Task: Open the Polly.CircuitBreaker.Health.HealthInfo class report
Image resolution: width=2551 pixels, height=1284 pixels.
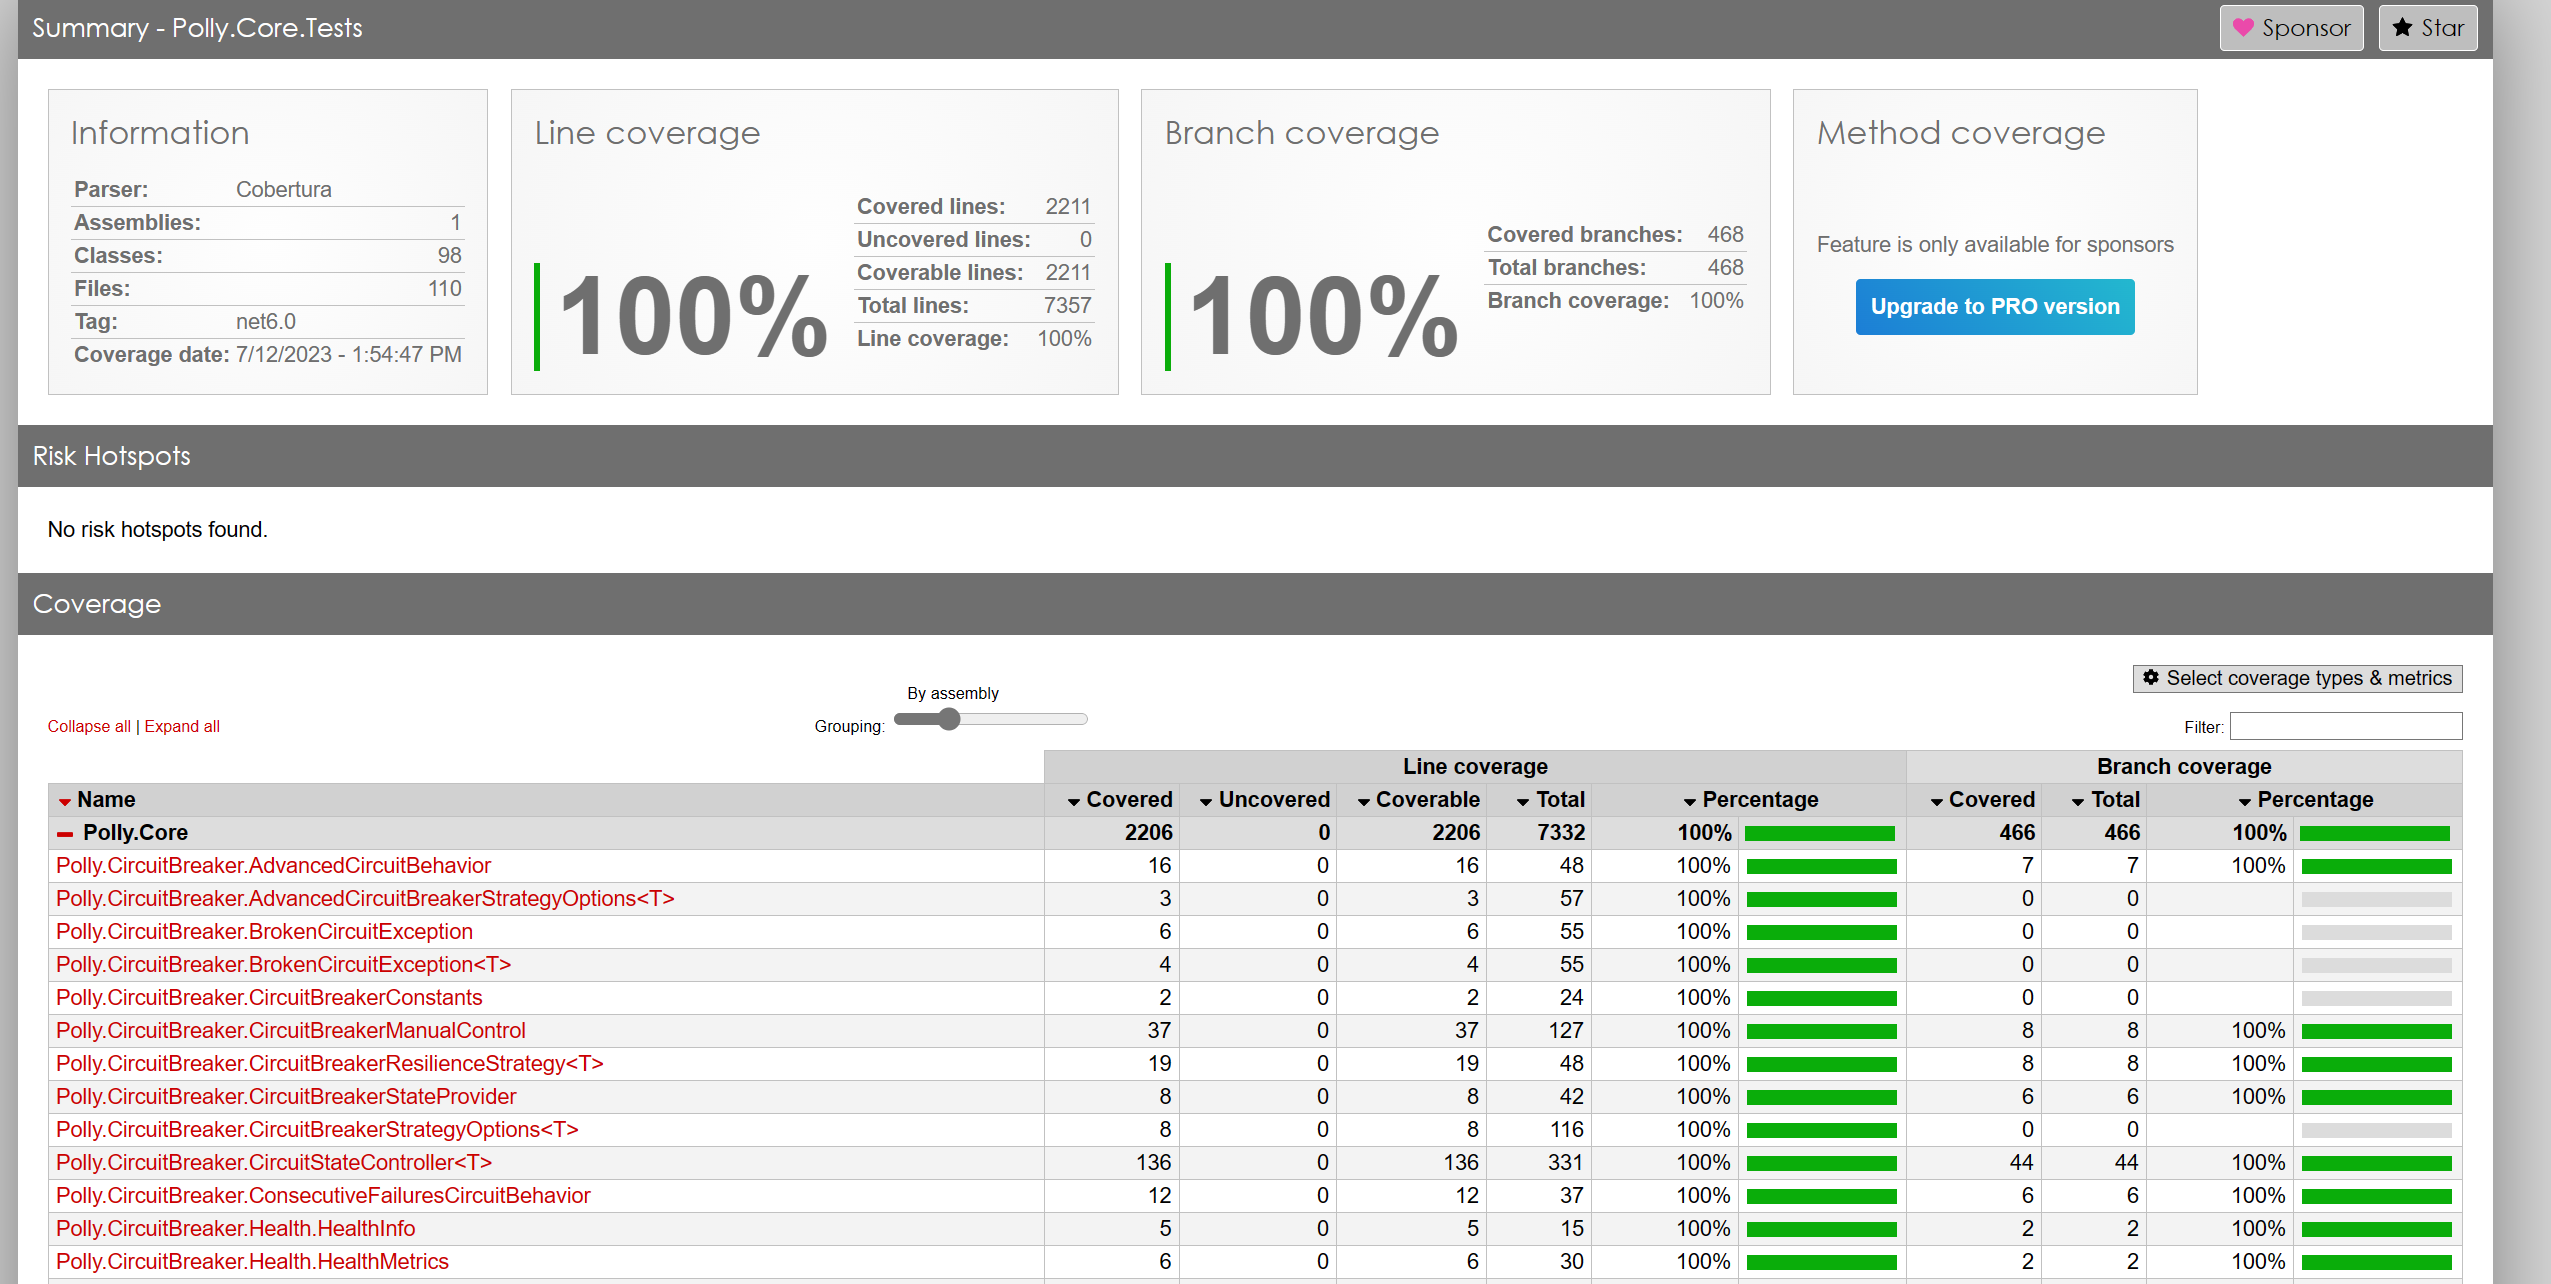Action: tap(236, 1228)
